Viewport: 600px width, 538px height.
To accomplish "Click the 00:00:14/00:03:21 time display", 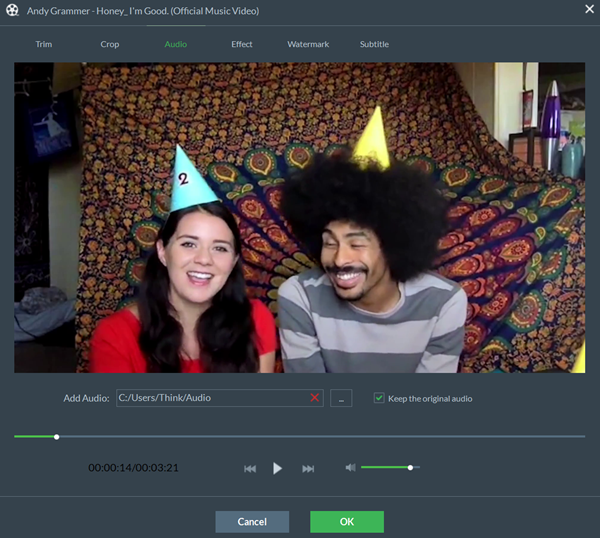I will click(133, 468).
